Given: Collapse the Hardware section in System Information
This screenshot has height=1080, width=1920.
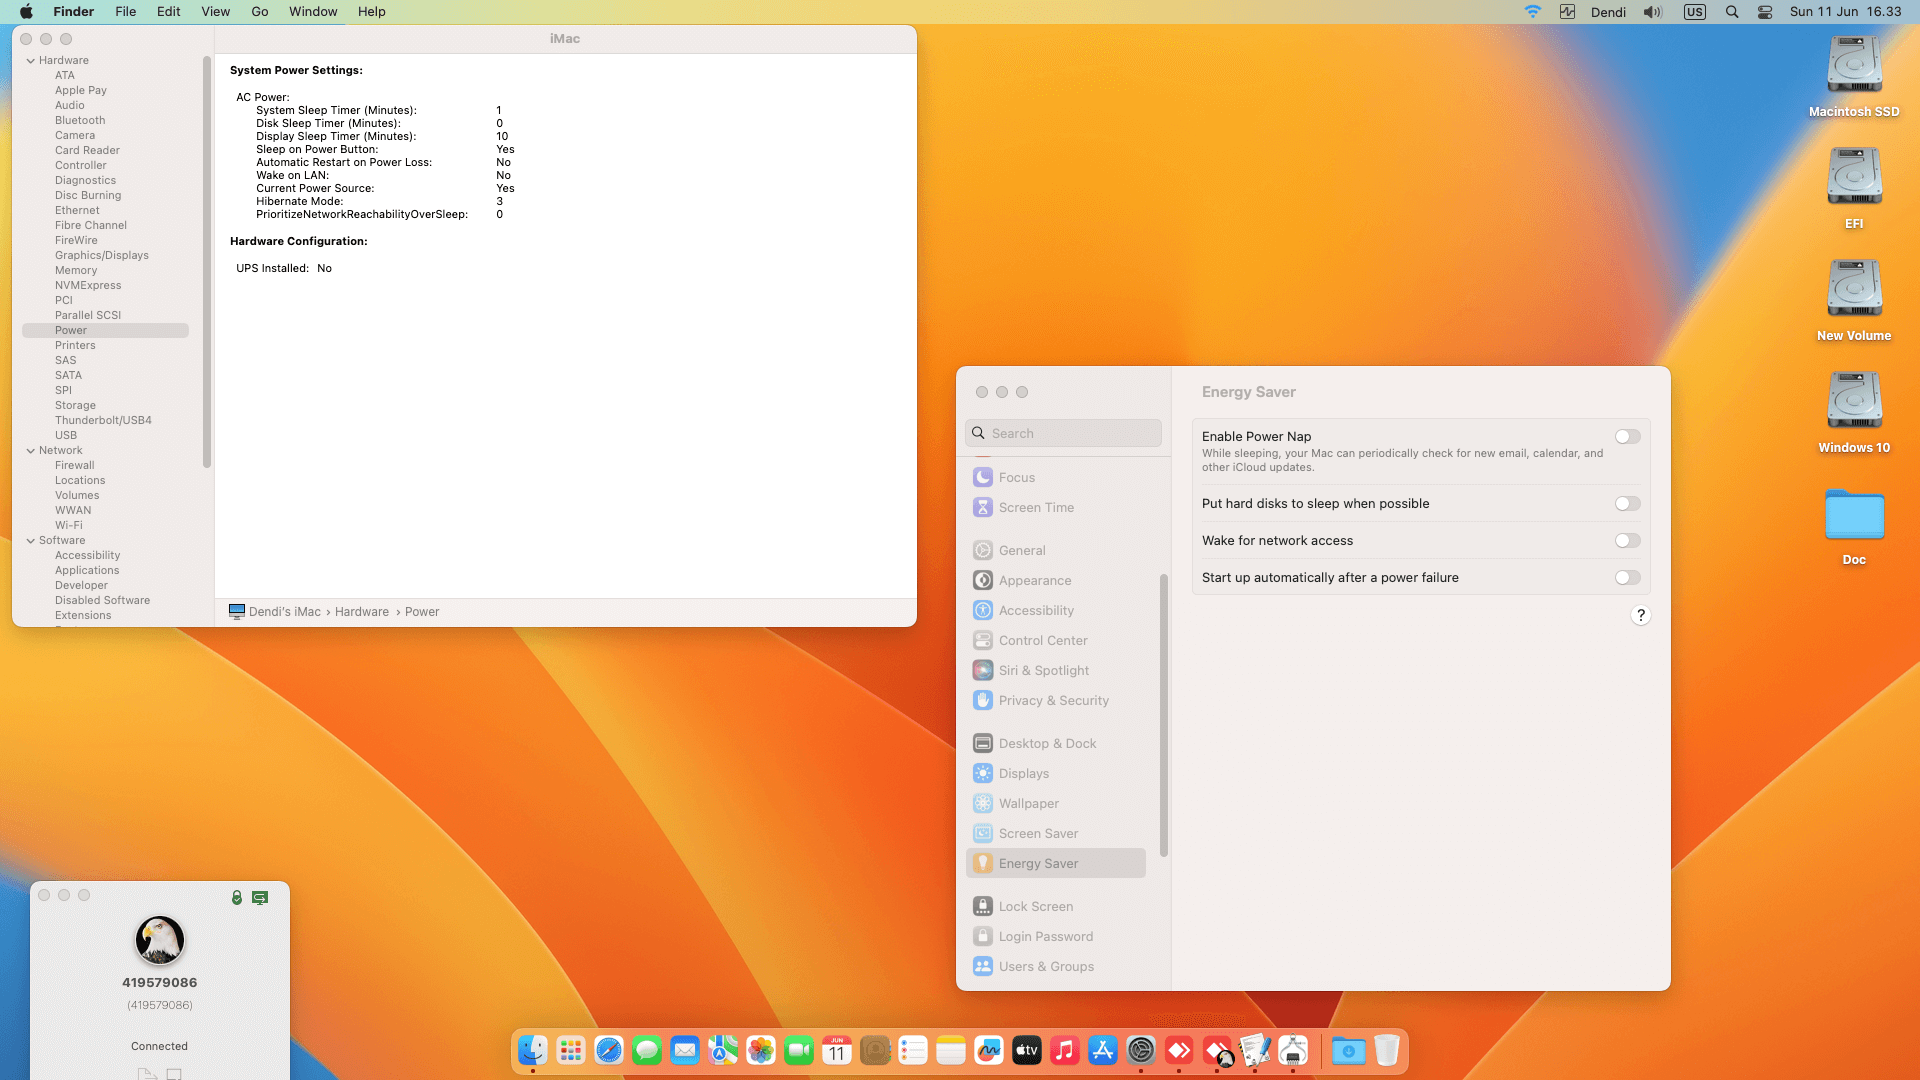Looking at the screenshot, I should (31, 60).
